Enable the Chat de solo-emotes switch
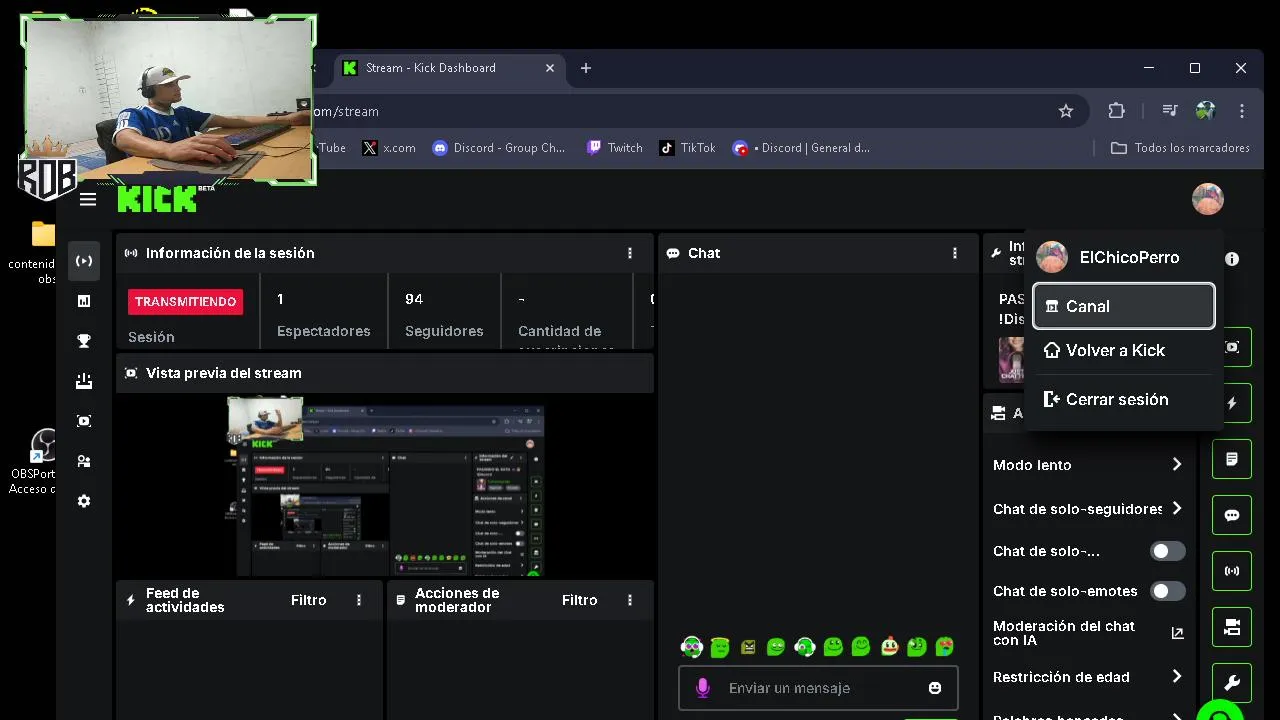Image resolution: width=1280 pixels, height=720 pixels. pos(1167,591)
